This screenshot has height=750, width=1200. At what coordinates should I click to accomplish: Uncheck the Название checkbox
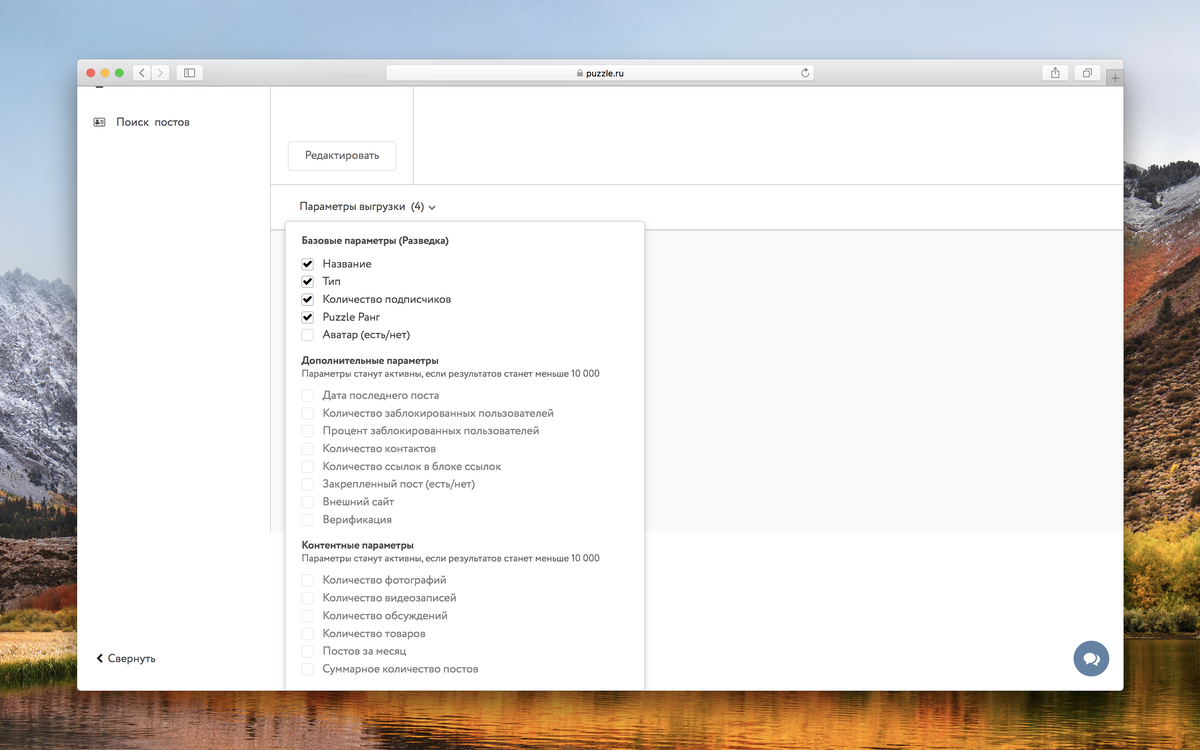[308, 264]
